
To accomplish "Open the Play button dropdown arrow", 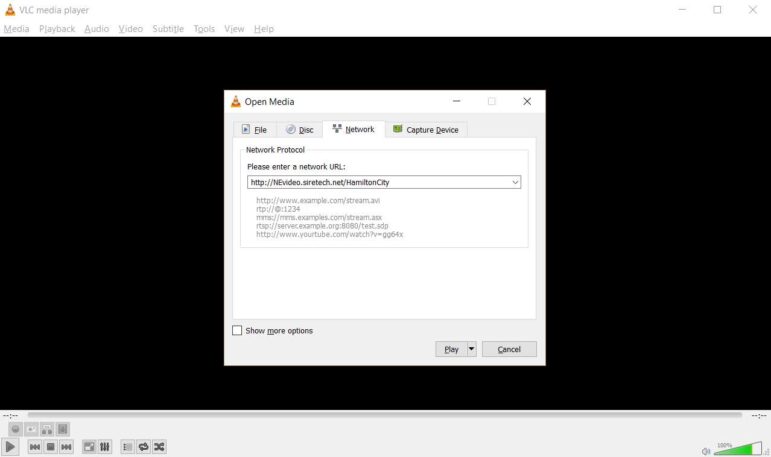I will coord(471,349).
